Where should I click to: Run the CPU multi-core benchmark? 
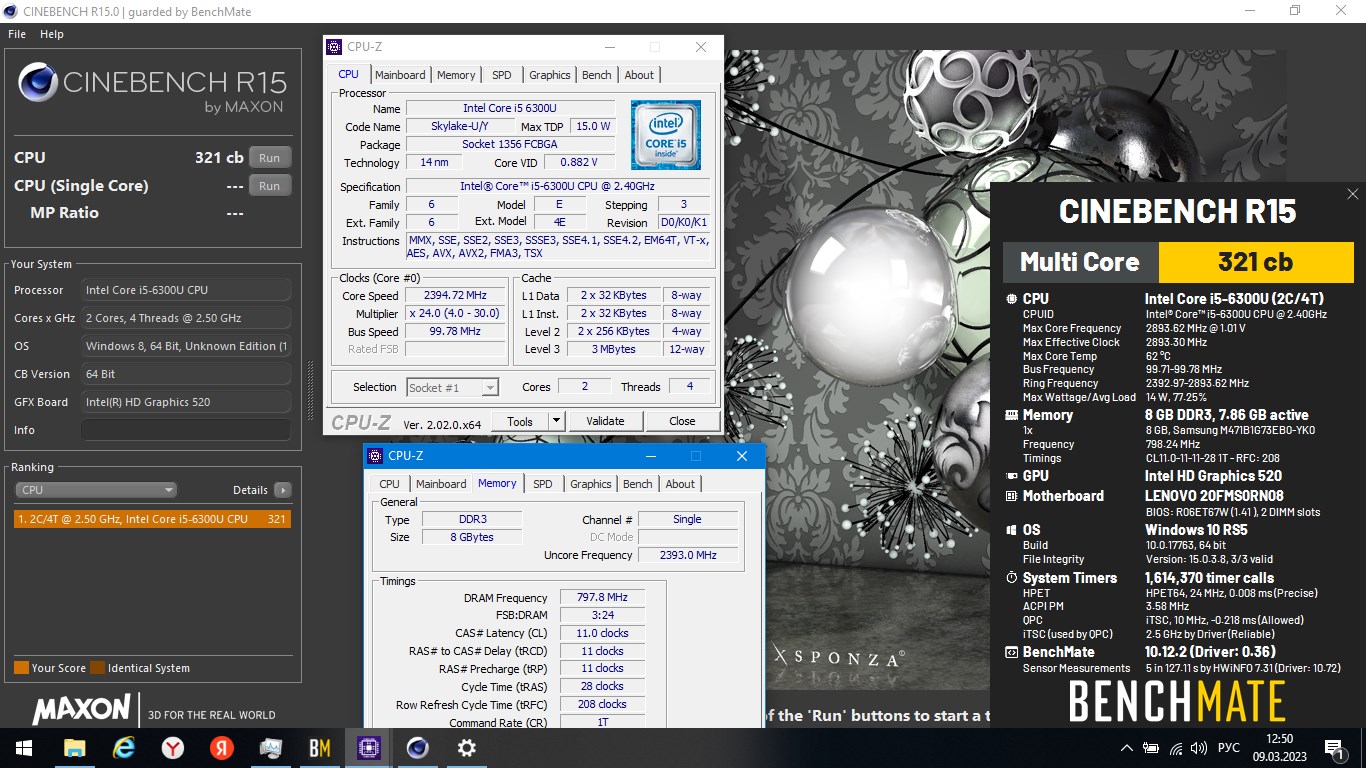(269, 158)
